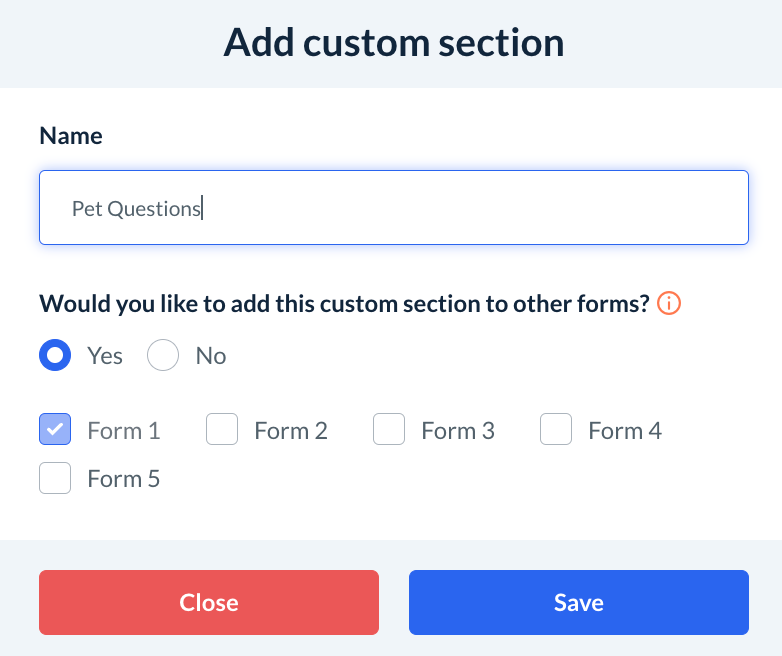Toggle the Form 5 checkbox
The width and height of the screenshot is (782, 656).
[55, 479]
